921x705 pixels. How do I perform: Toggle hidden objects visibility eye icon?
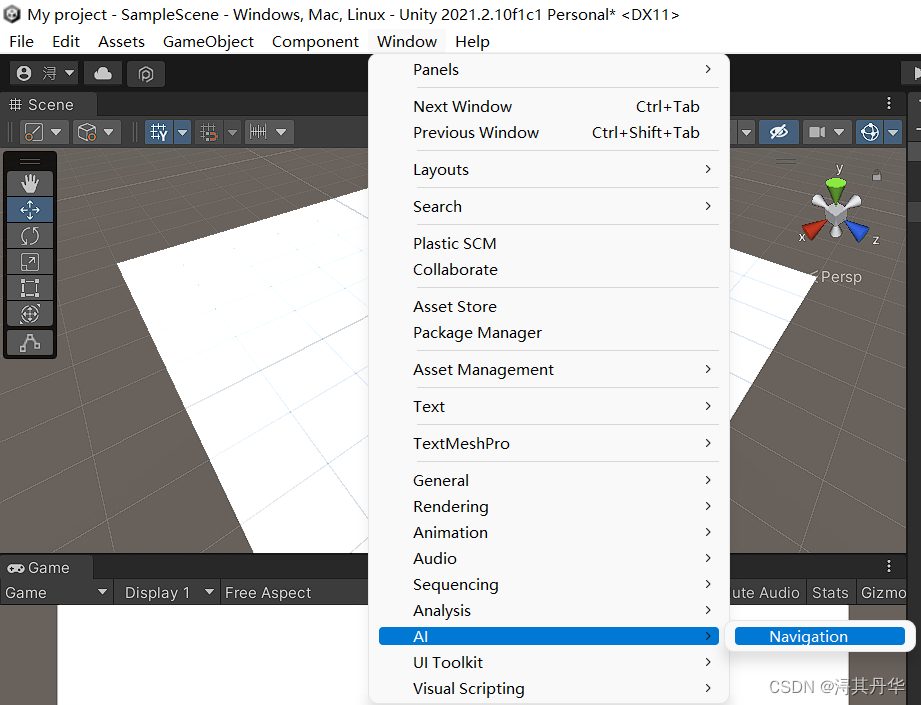[778, 132]
